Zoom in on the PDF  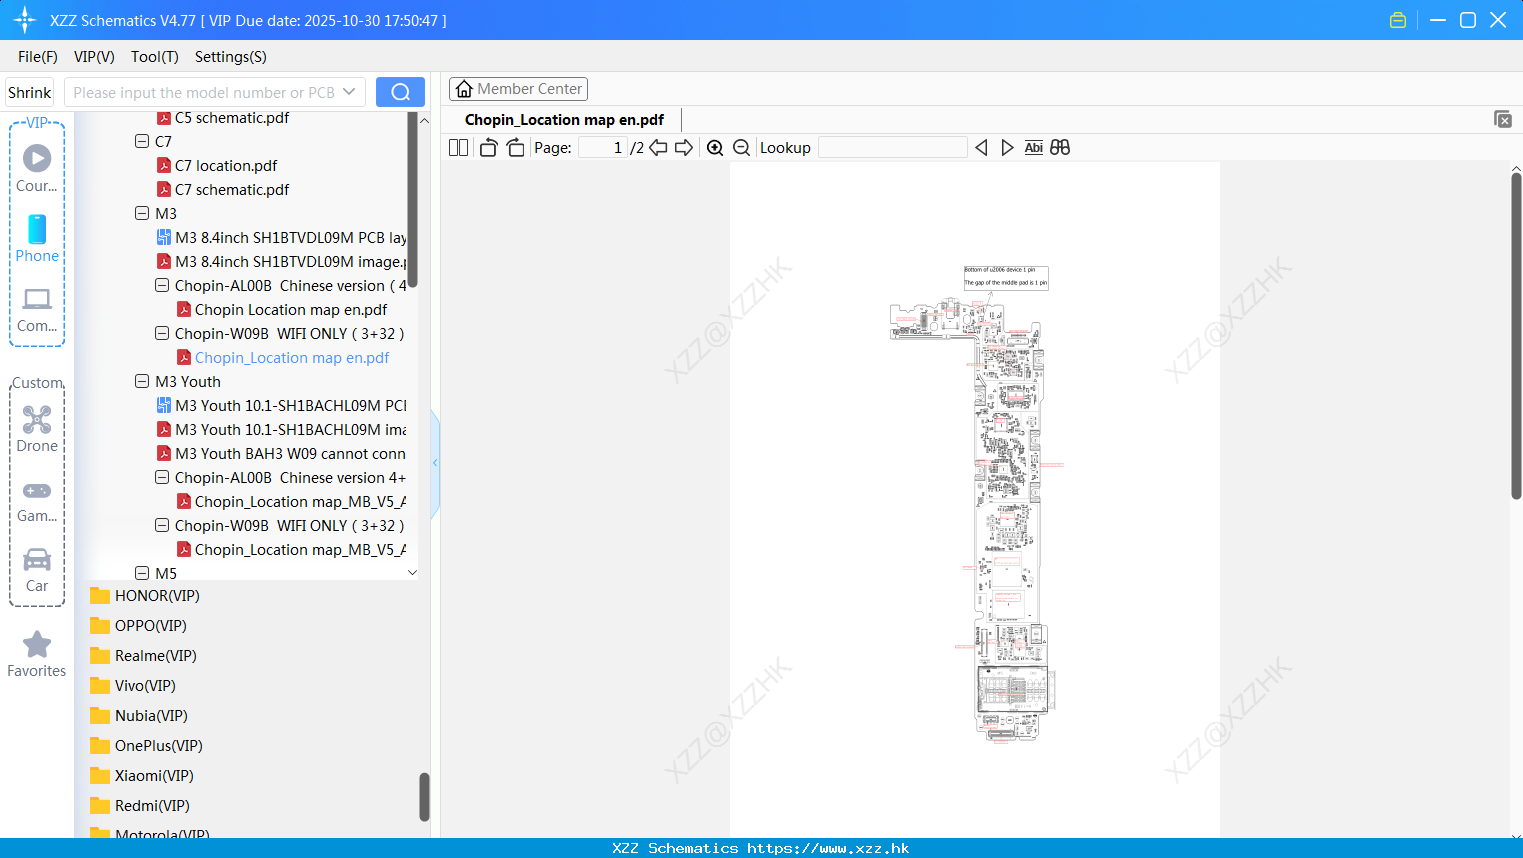click(x=715, y=147)
